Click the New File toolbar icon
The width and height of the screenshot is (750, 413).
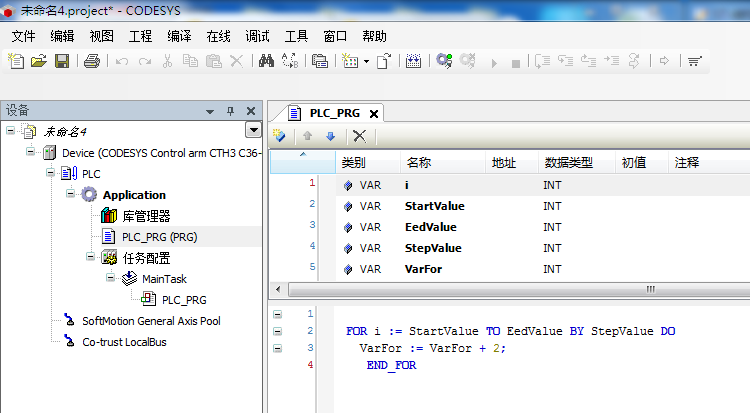[x=16, y=61]
